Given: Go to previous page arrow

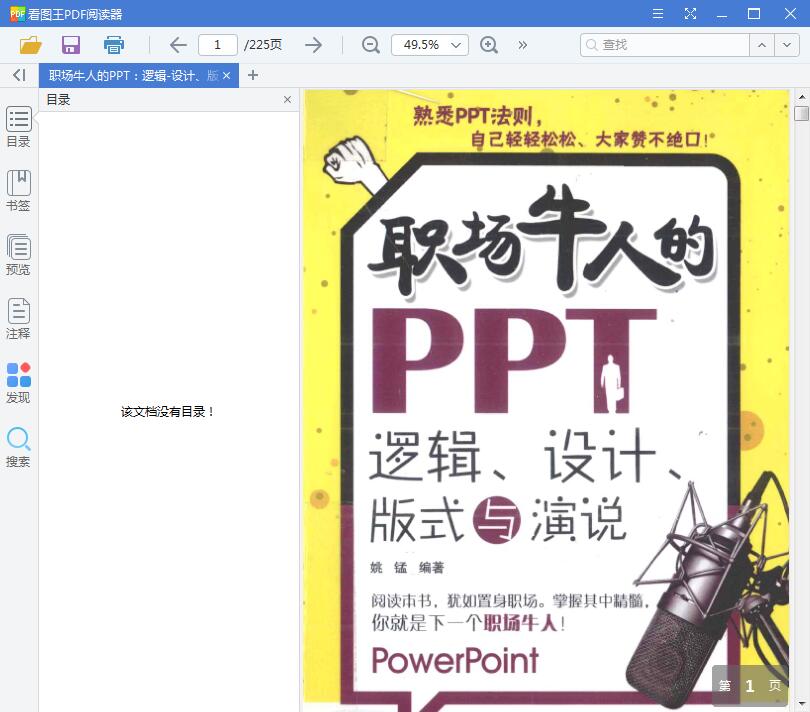Looking at the screenshot, I should (x=178, y=45).
